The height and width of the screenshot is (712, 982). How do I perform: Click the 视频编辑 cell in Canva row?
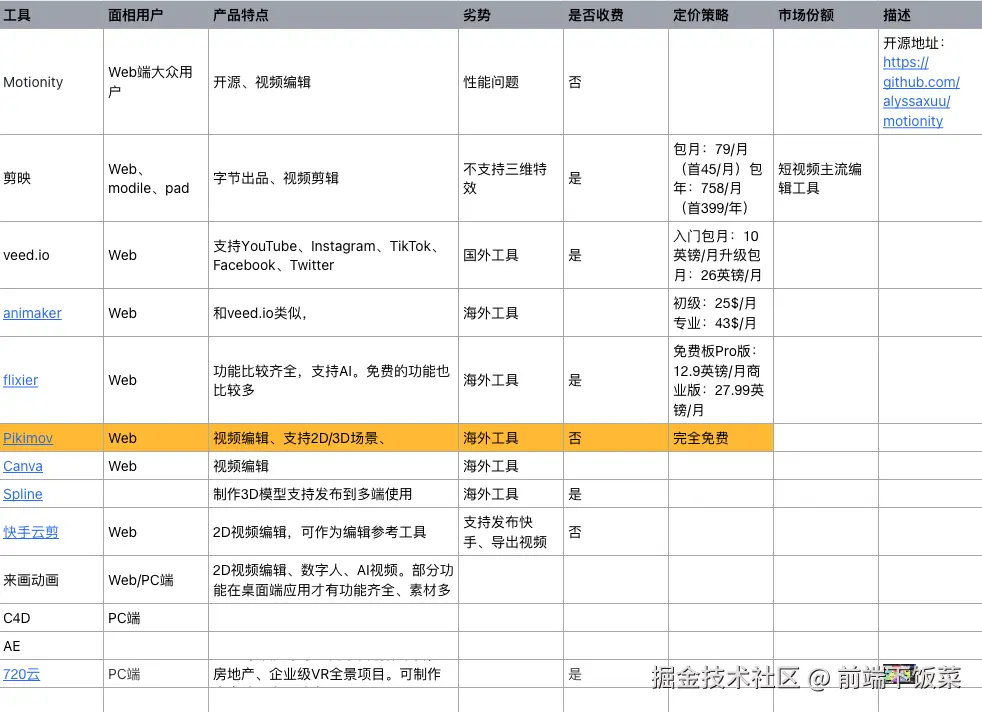(x=333, y=466)
